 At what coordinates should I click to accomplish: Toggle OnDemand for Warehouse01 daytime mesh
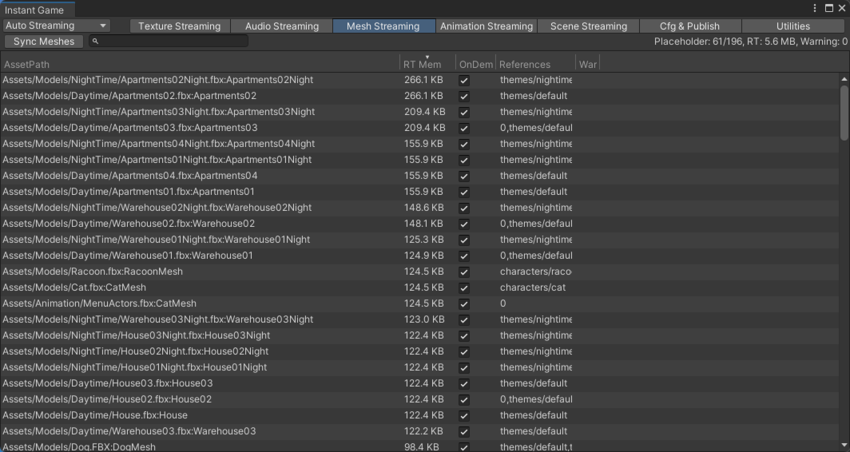pos(464,255)
